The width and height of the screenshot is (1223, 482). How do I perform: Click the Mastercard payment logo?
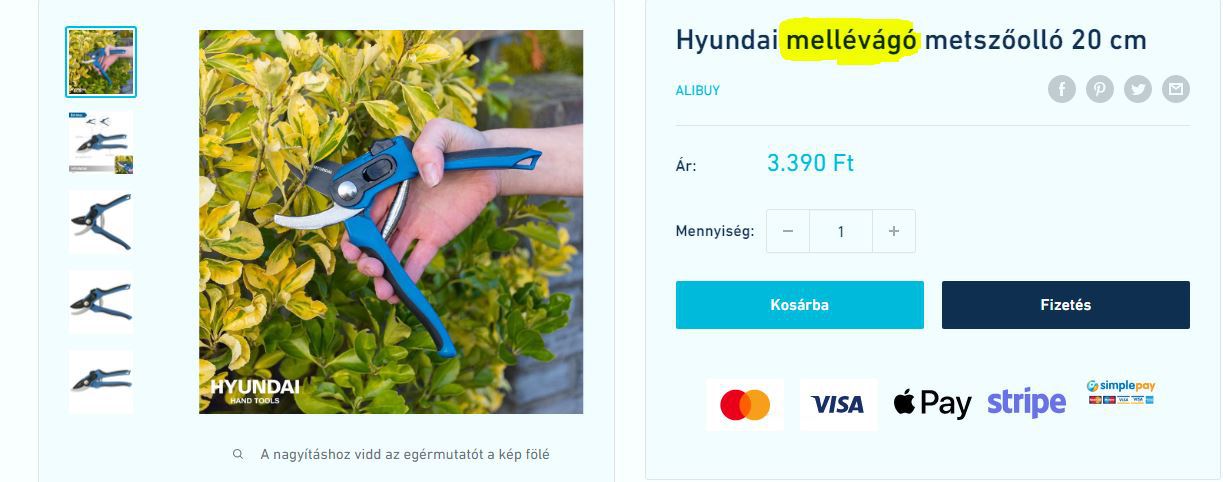(745, 404)
